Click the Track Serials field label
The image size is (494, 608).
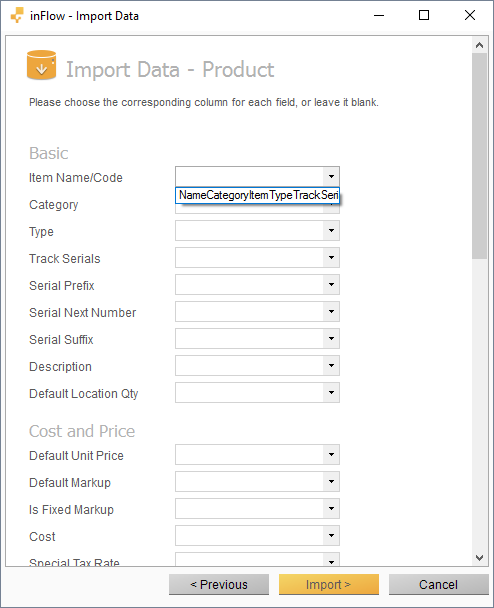65,259
